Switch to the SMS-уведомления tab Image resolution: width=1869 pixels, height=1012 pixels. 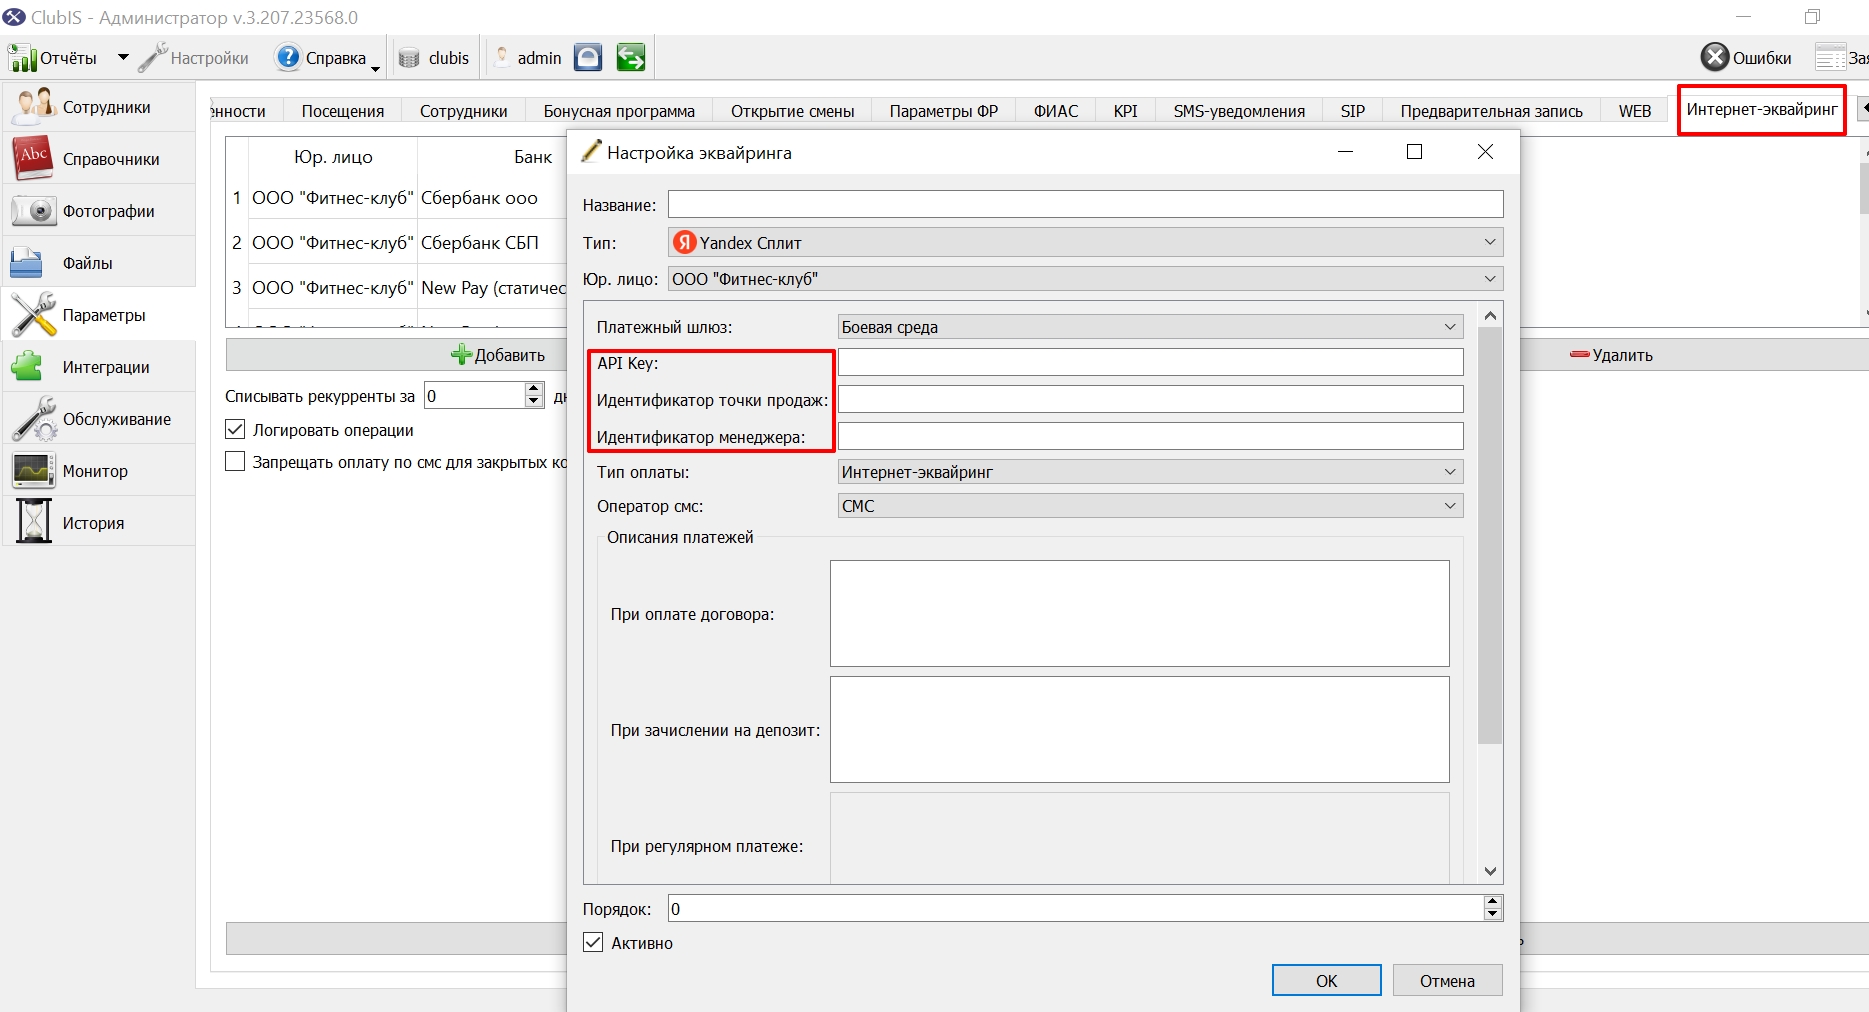point(1239,111)
